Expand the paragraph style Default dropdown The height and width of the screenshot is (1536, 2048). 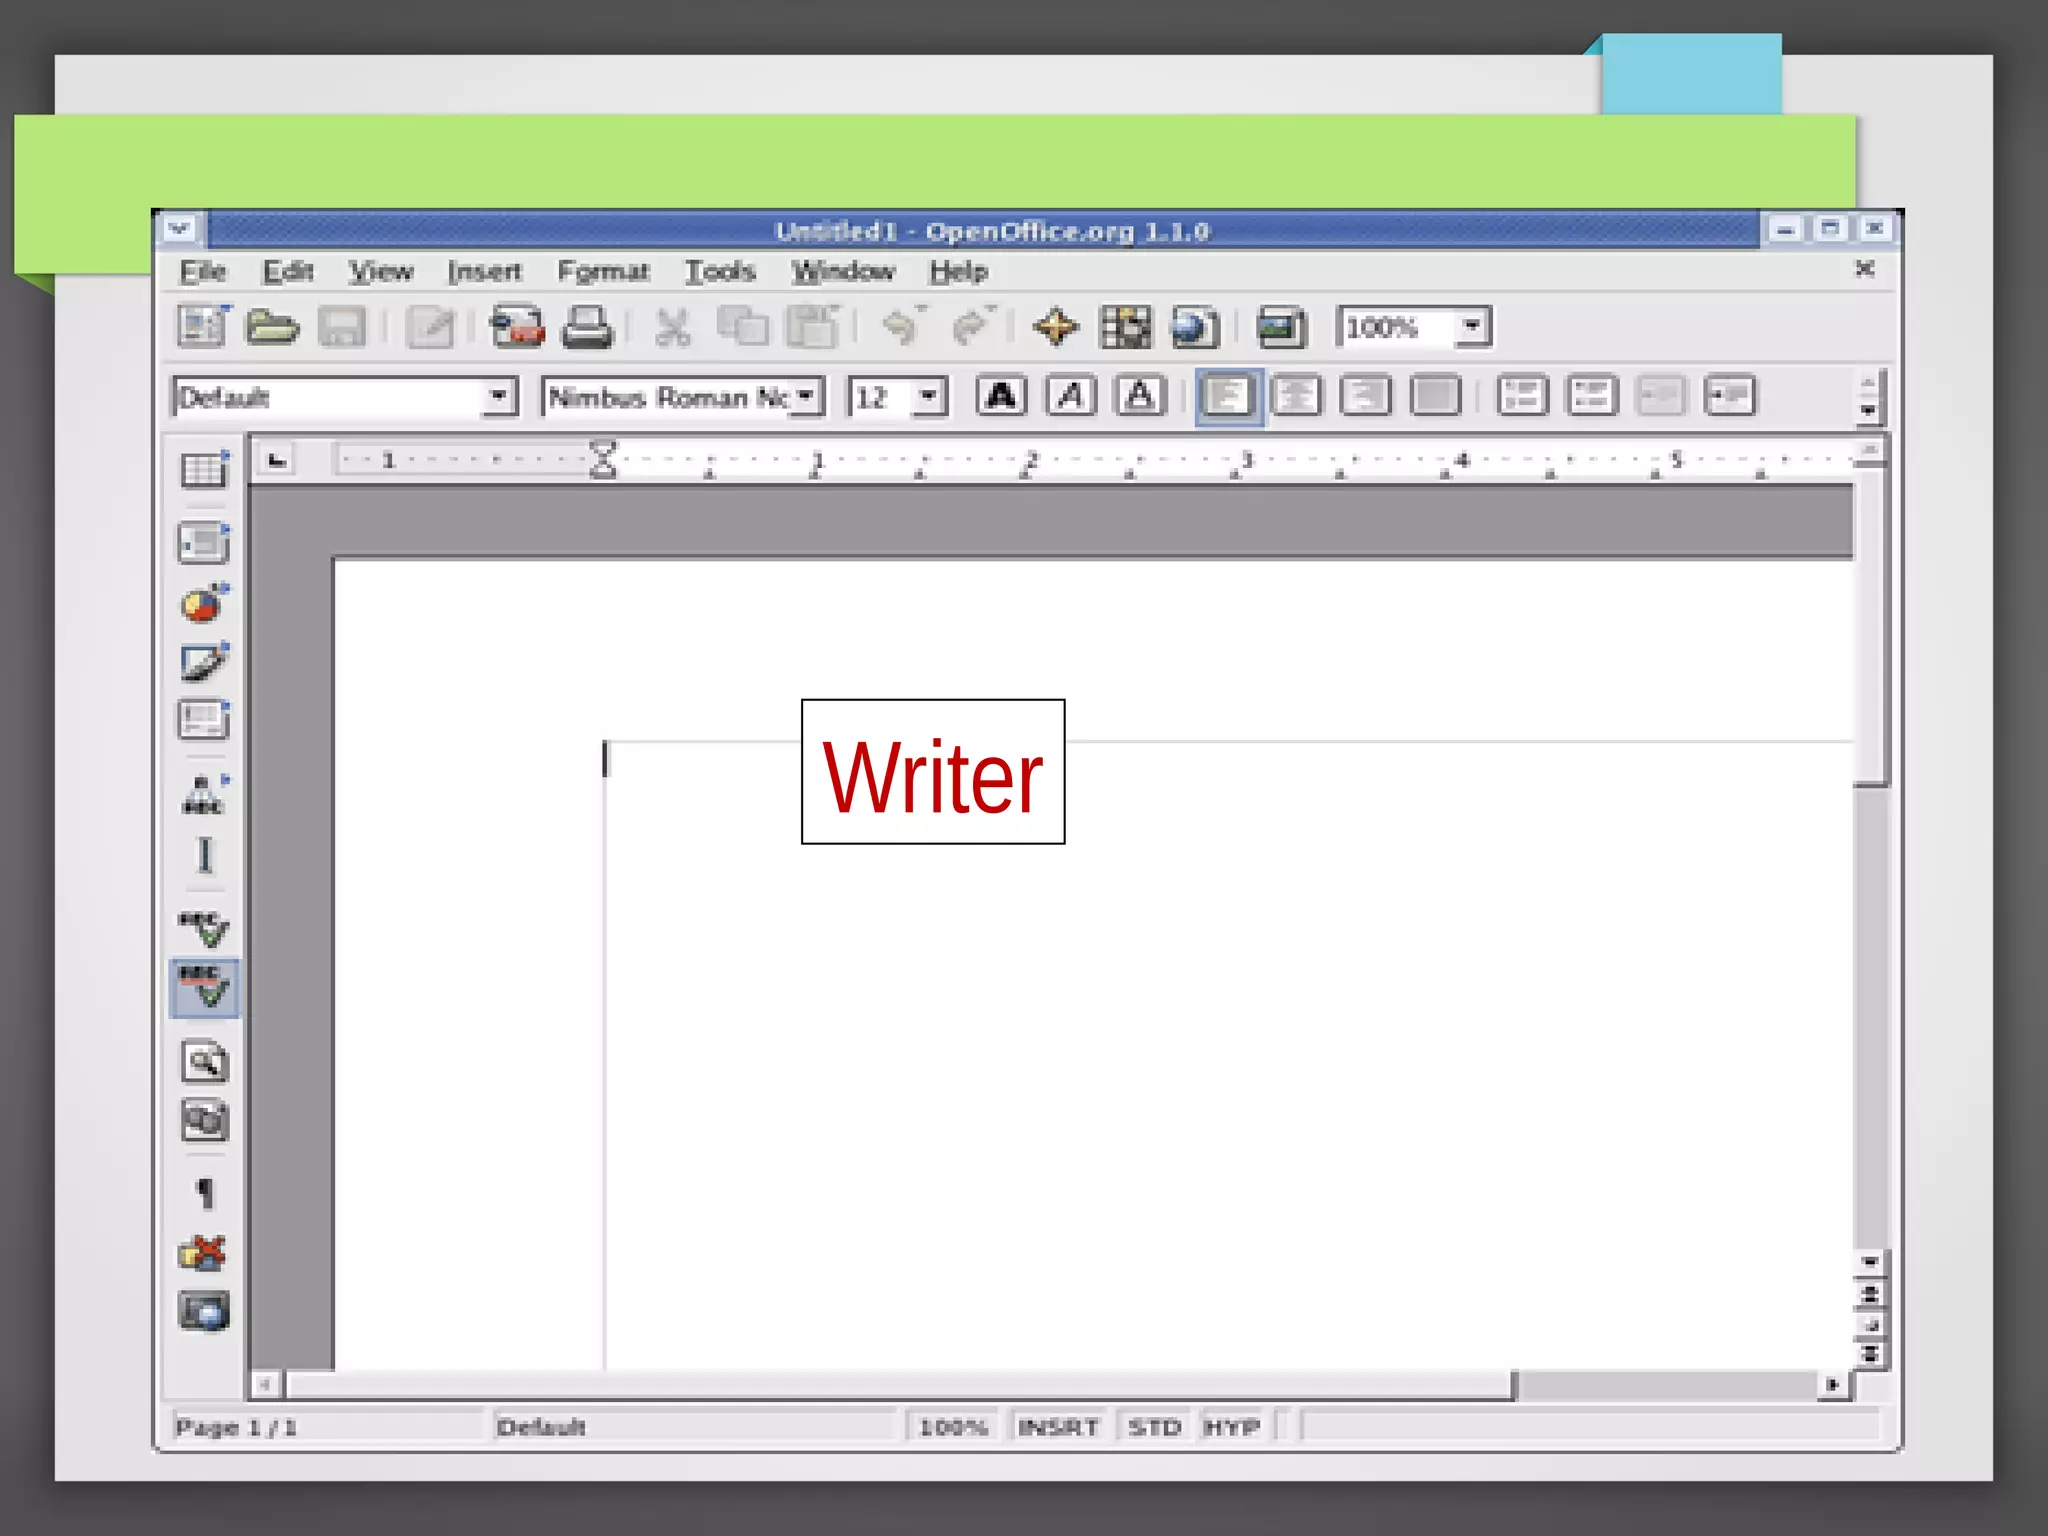(x=498, y=397)
